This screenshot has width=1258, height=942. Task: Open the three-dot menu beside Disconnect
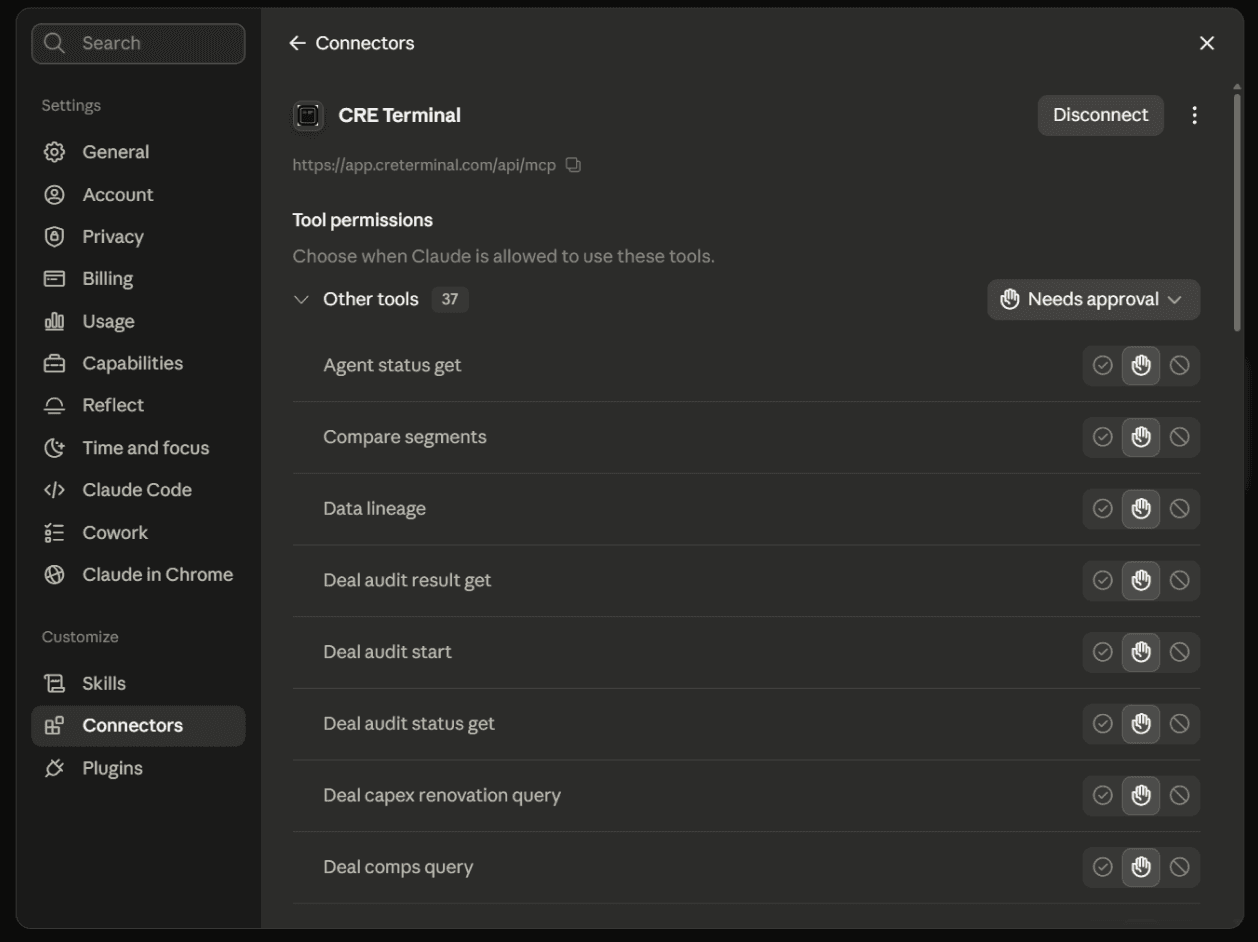(x=1194, y=115)
